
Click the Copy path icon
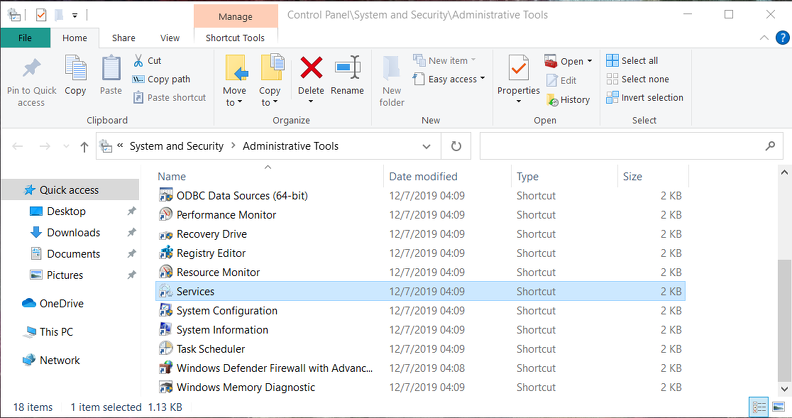[x=138, y=79]
